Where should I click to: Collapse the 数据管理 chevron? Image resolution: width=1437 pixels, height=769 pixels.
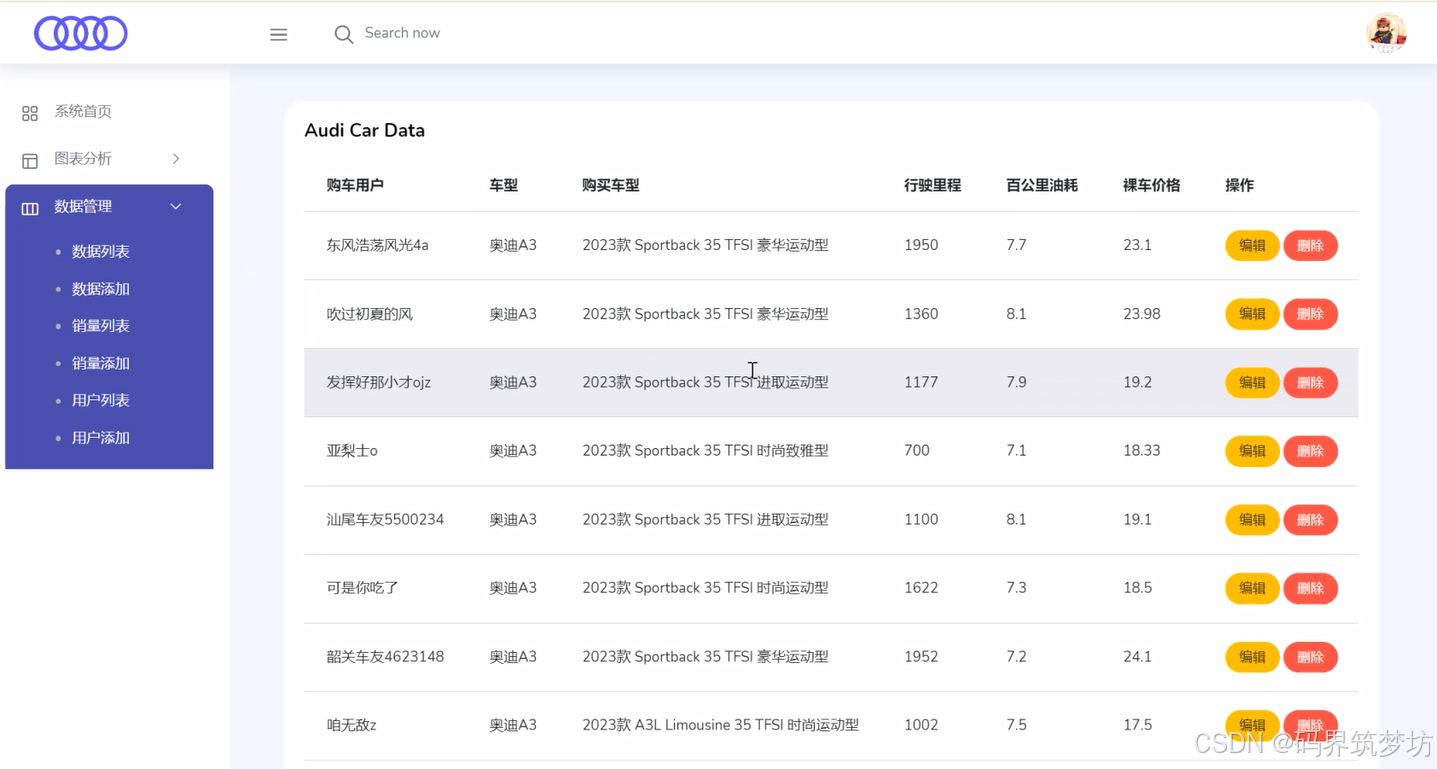tap(176, 206)
